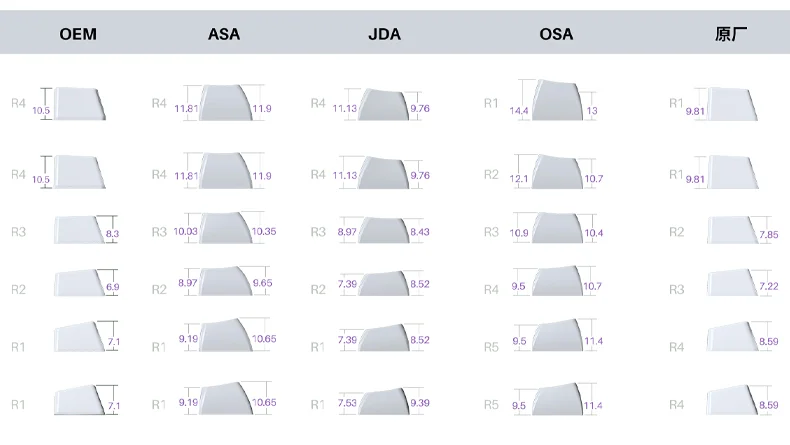This screenshot has width=790, height=445.
Task: Select the ASA profile header
Action: pos(224,34)
